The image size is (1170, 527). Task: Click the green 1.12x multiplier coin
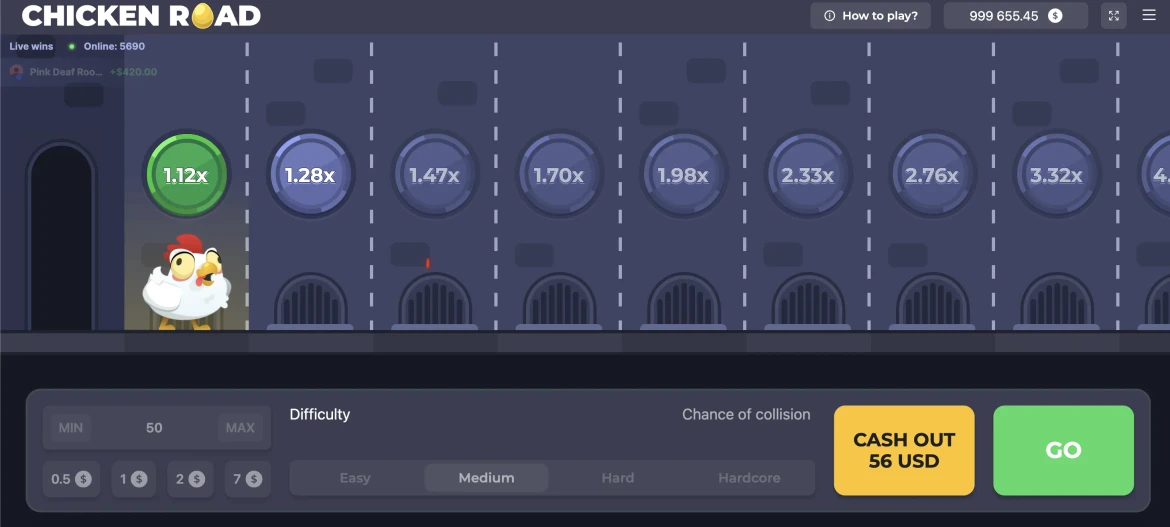point(186,175)
